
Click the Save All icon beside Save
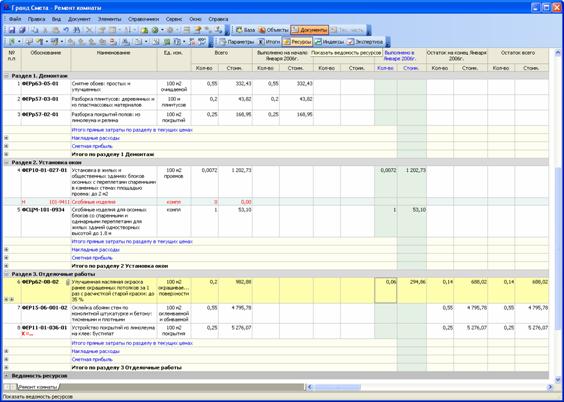(x=22, y=30)
